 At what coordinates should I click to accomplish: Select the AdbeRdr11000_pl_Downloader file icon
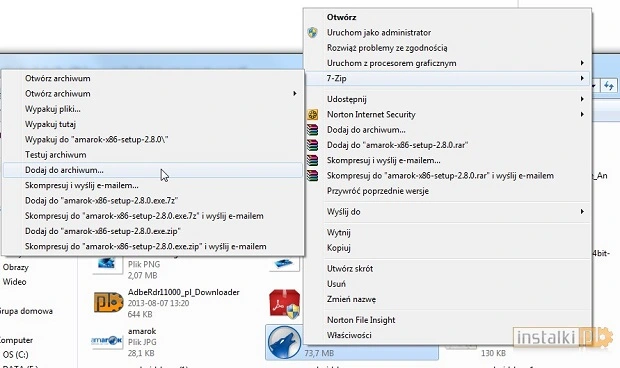tap(108, 303)
